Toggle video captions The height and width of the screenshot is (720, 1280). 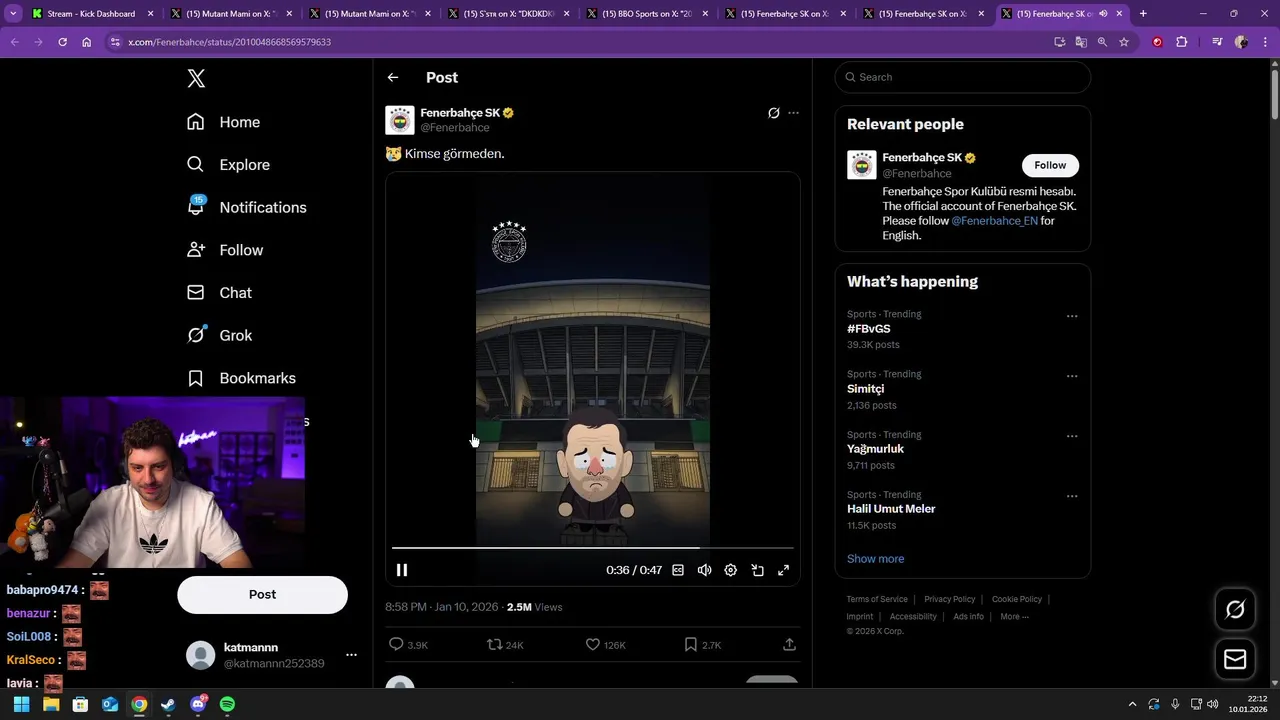pos(678,570)
